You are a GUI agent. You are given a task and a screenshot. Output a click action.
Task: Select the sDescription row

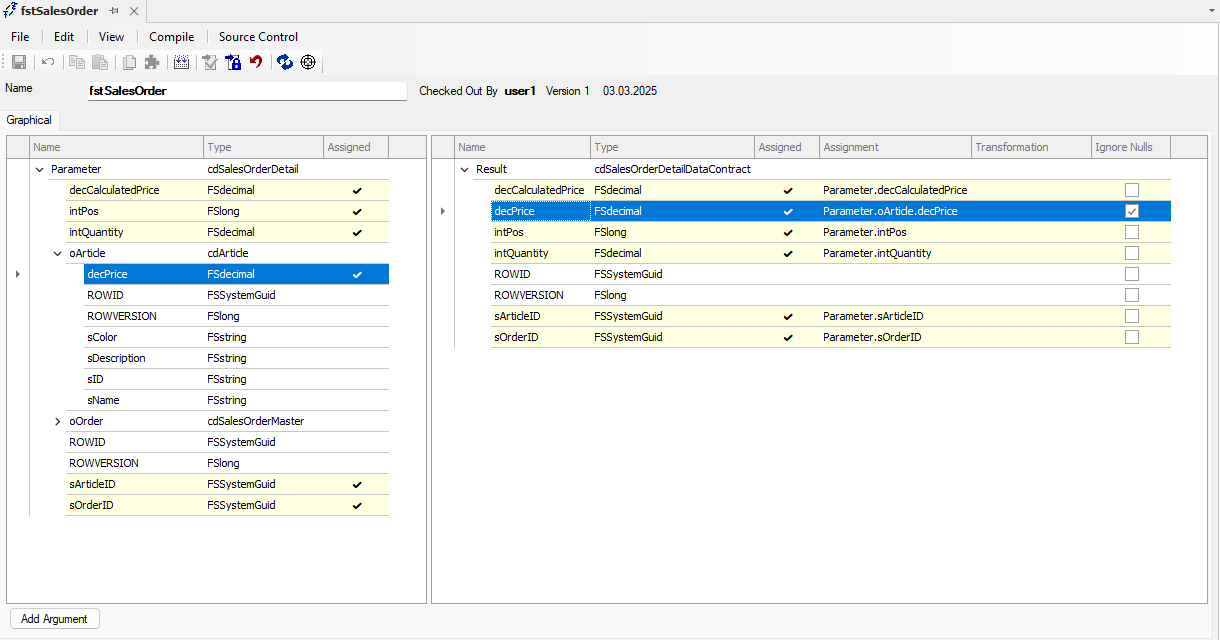click(236, 358)
